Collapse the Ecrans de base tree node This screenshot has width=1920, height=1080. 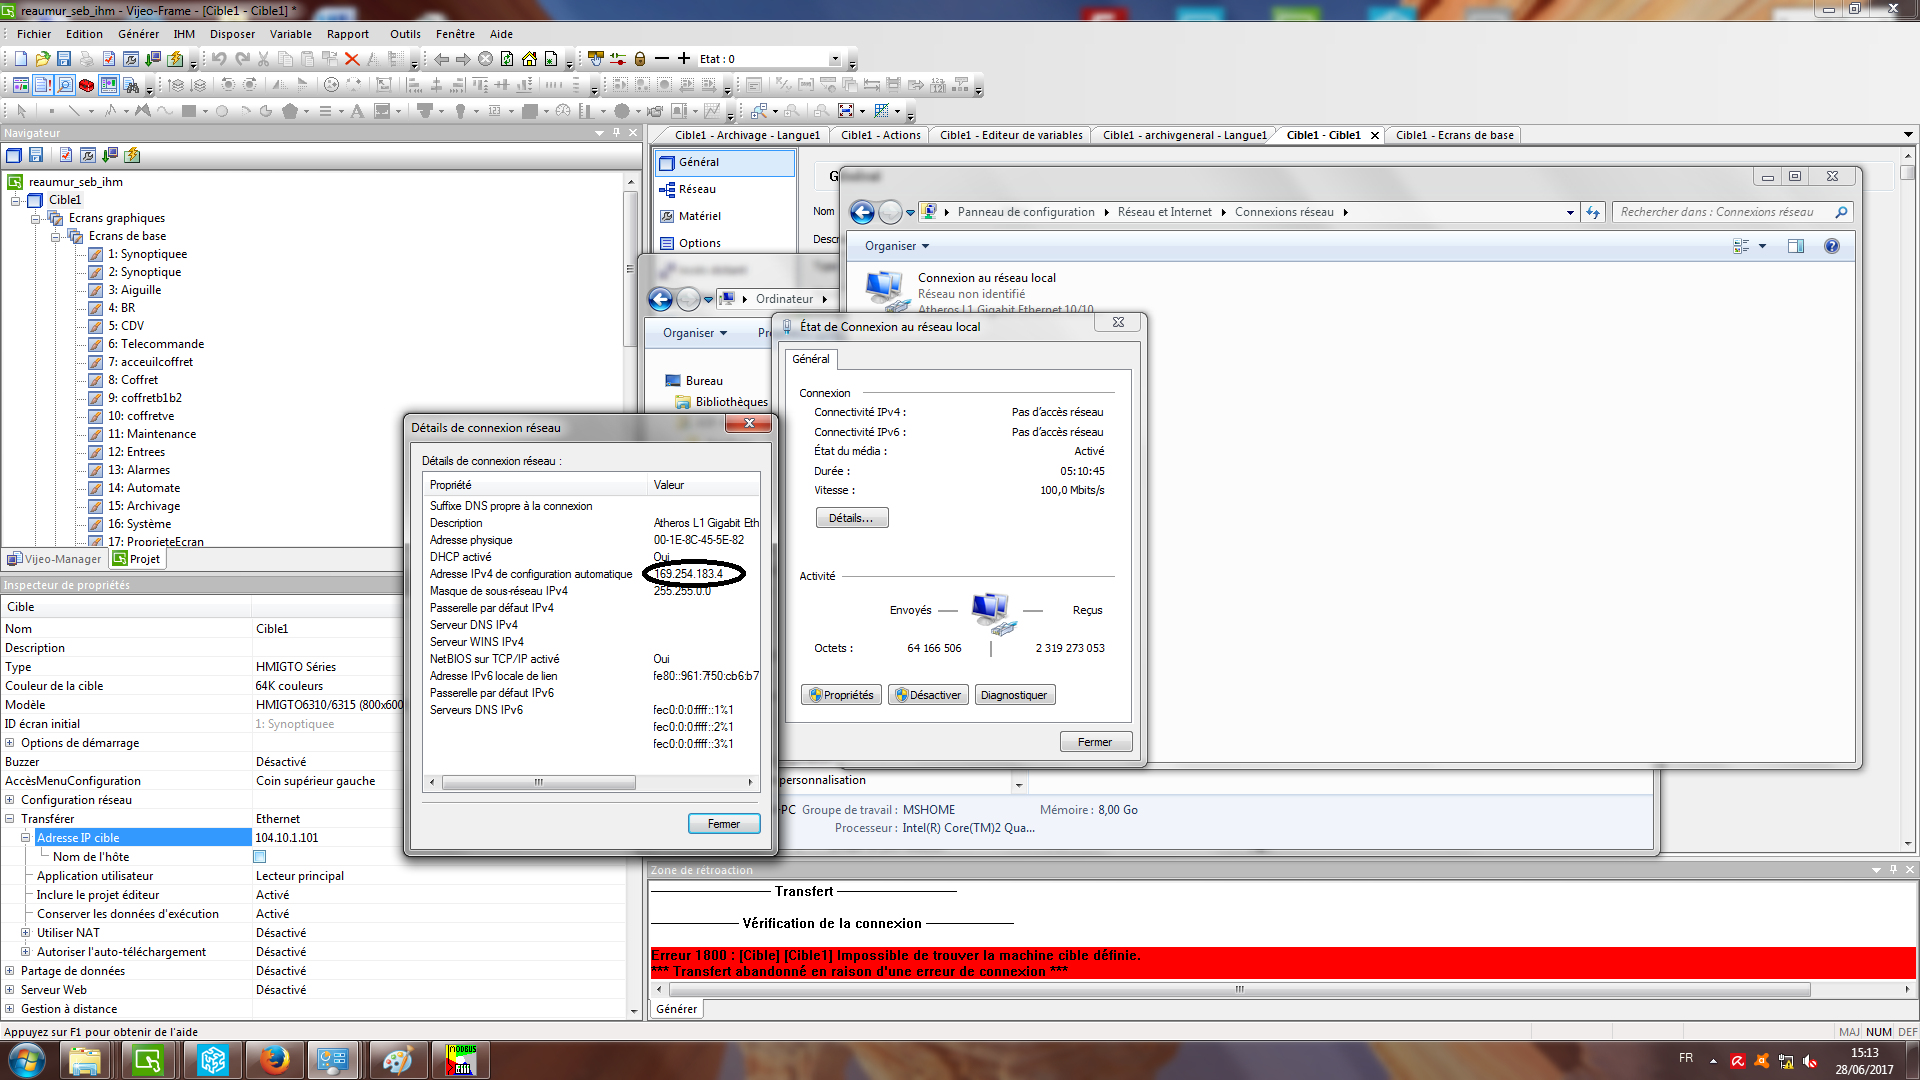[56, 237]
